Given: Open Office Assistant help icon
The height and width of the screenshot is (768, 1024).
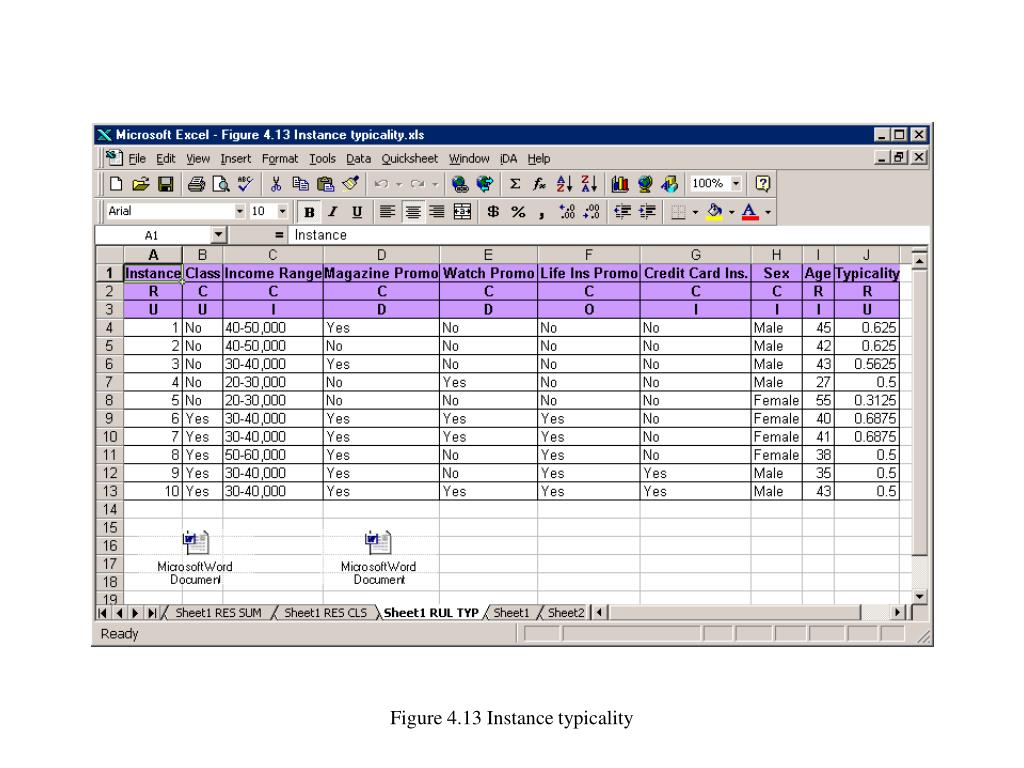Looking at the screenshot, I should pos(762,184).
